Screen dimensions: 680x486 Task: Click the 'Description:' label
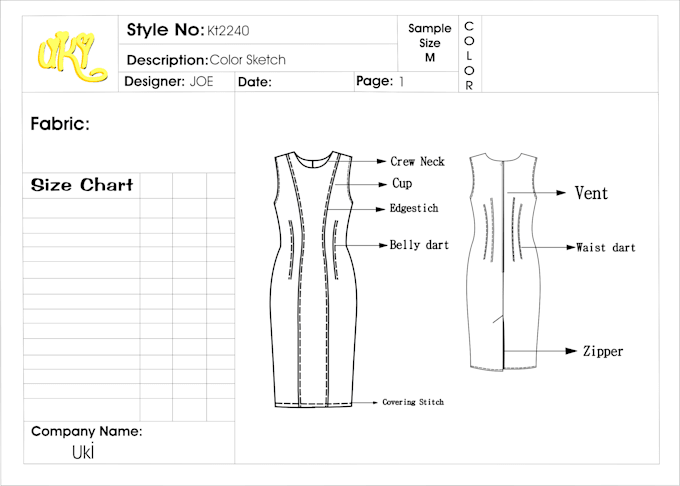[167, 60]
